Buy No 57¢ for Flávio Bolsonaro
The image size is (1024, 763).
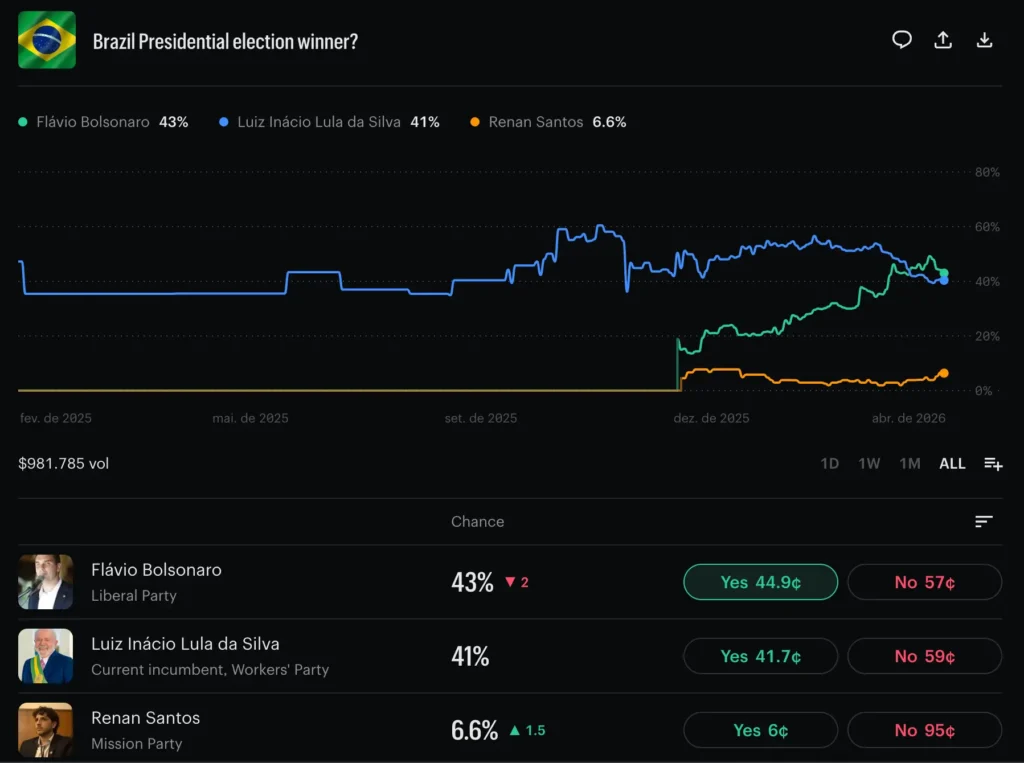point(924,582)
